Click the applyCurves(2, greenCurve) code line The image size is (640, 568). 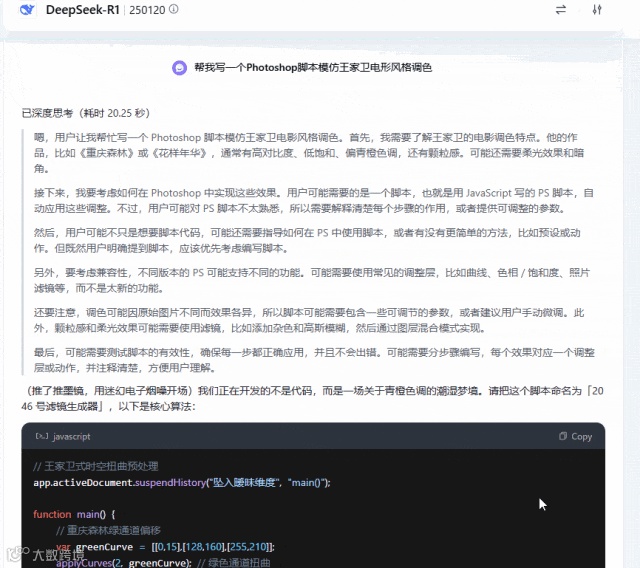pyautogui.click(x=163, y=563)
